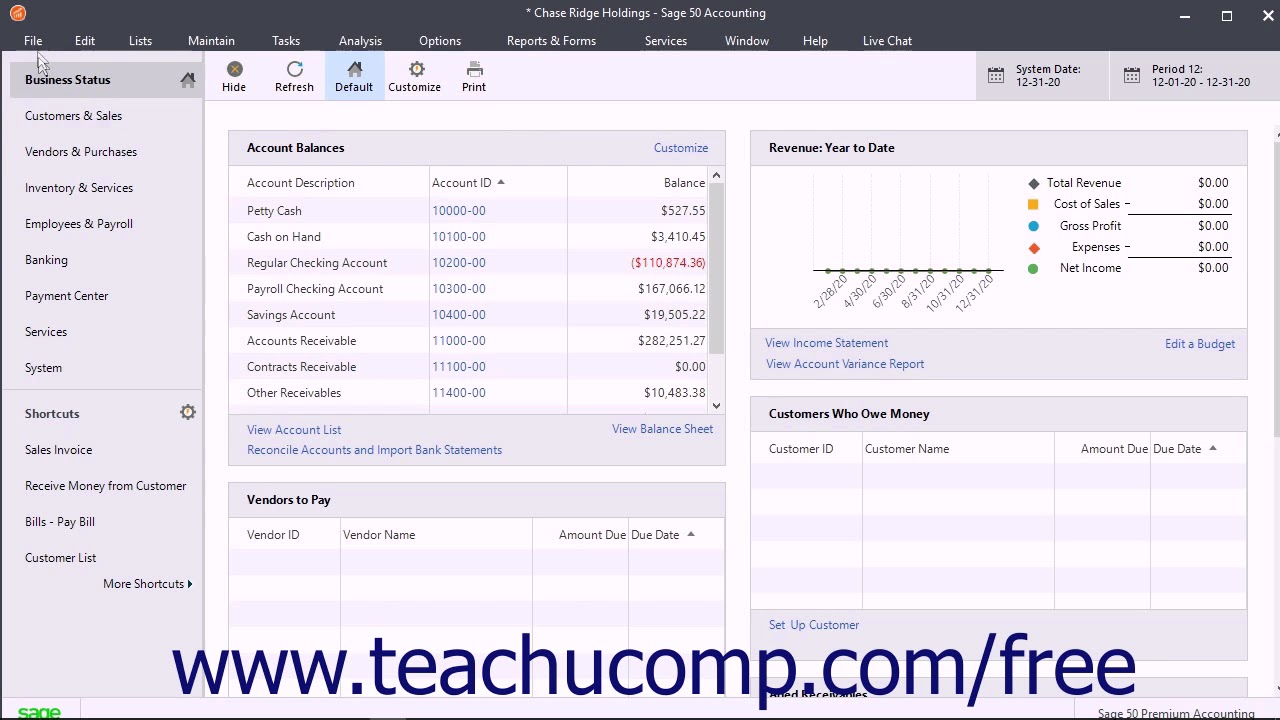
Task: Click the Account Balances scrollbar thumb
Action: pos(716,268)
